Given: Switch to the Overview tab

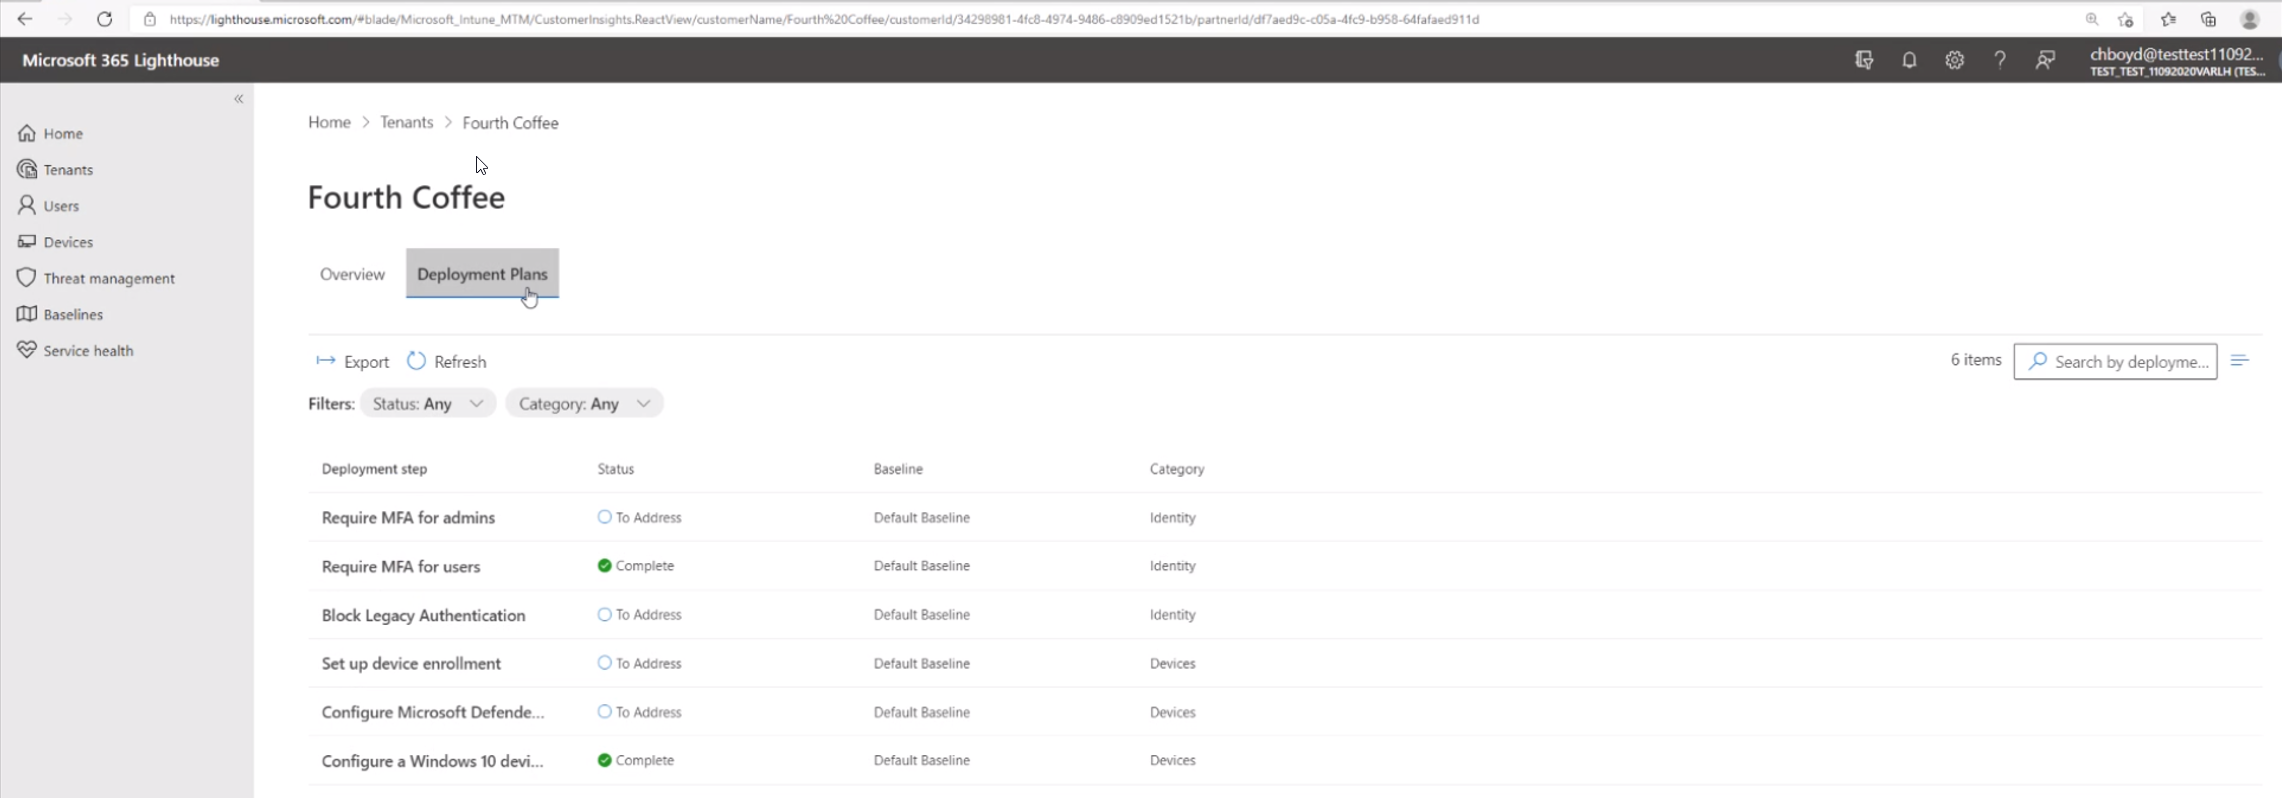Looking at the screenshot, I should (352, 274).
